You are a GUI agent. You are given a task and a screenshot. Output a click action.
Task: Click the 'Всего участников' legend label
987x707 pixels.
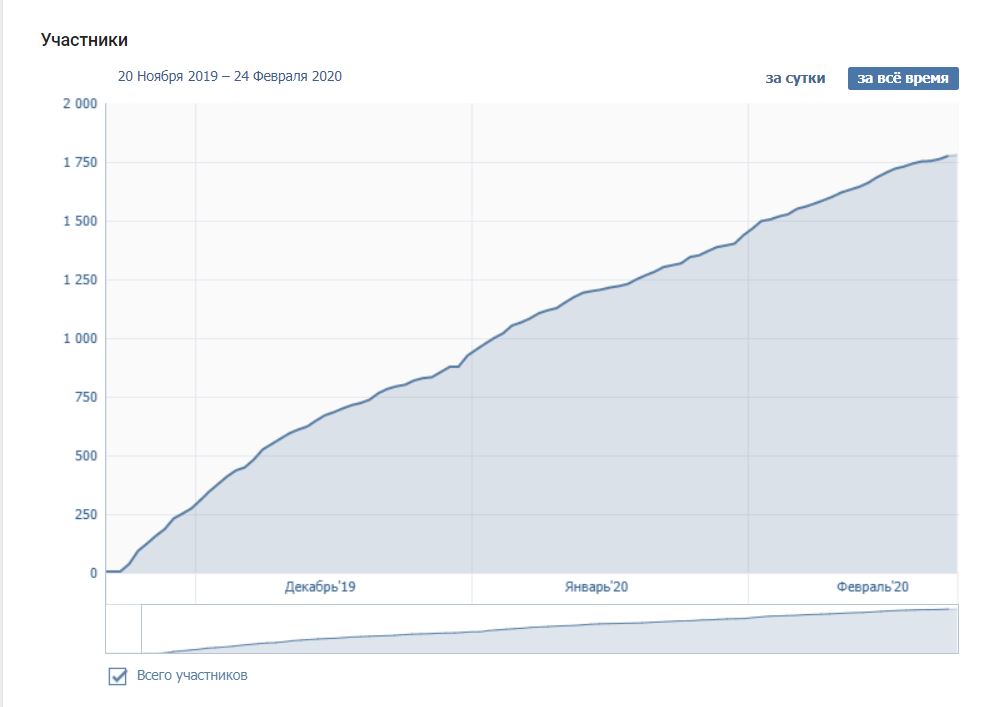pos(192,676)
